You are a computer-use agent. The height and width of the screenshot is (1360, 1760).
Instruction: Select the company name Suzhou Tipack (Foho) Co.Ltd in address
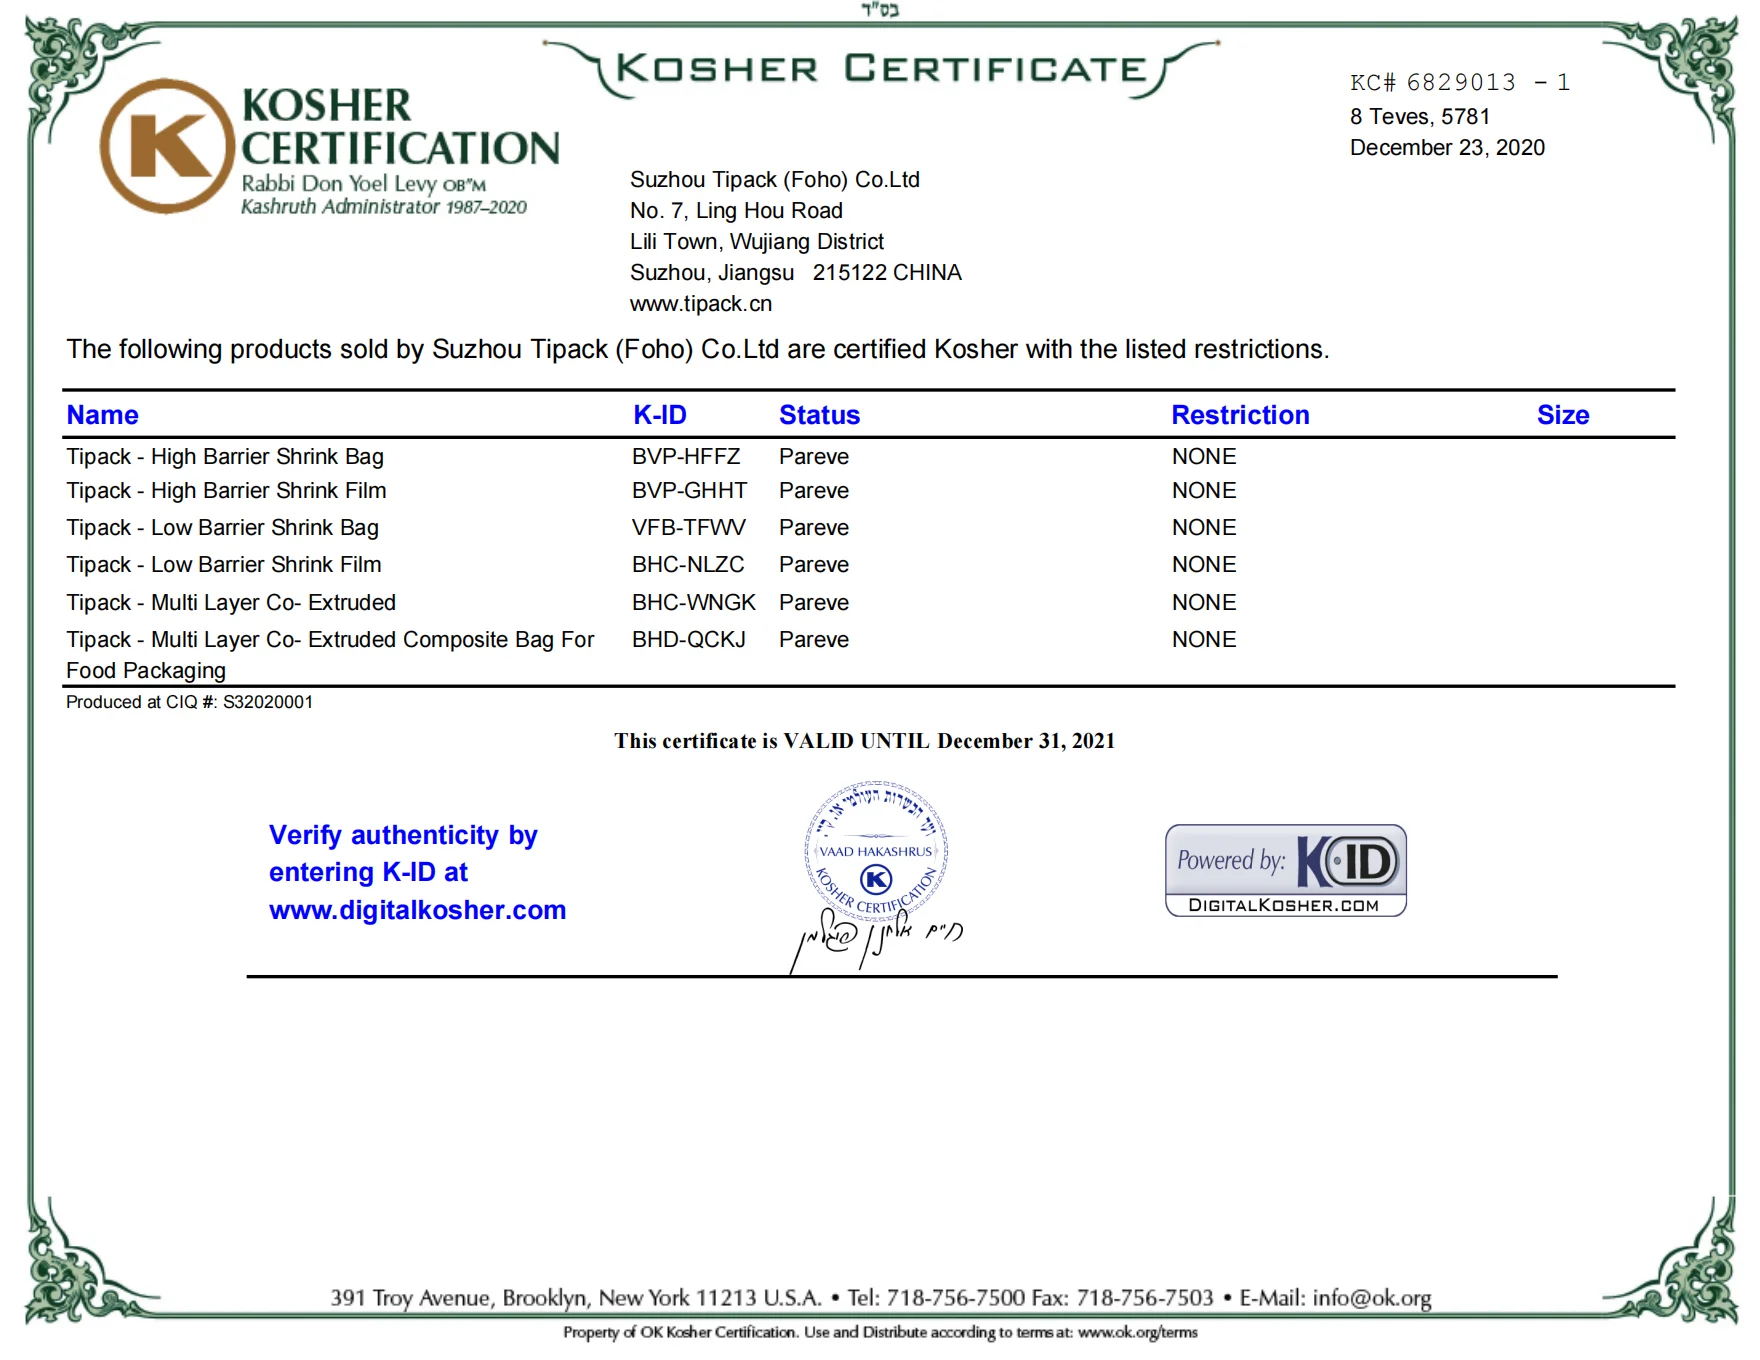pos(775,180)
